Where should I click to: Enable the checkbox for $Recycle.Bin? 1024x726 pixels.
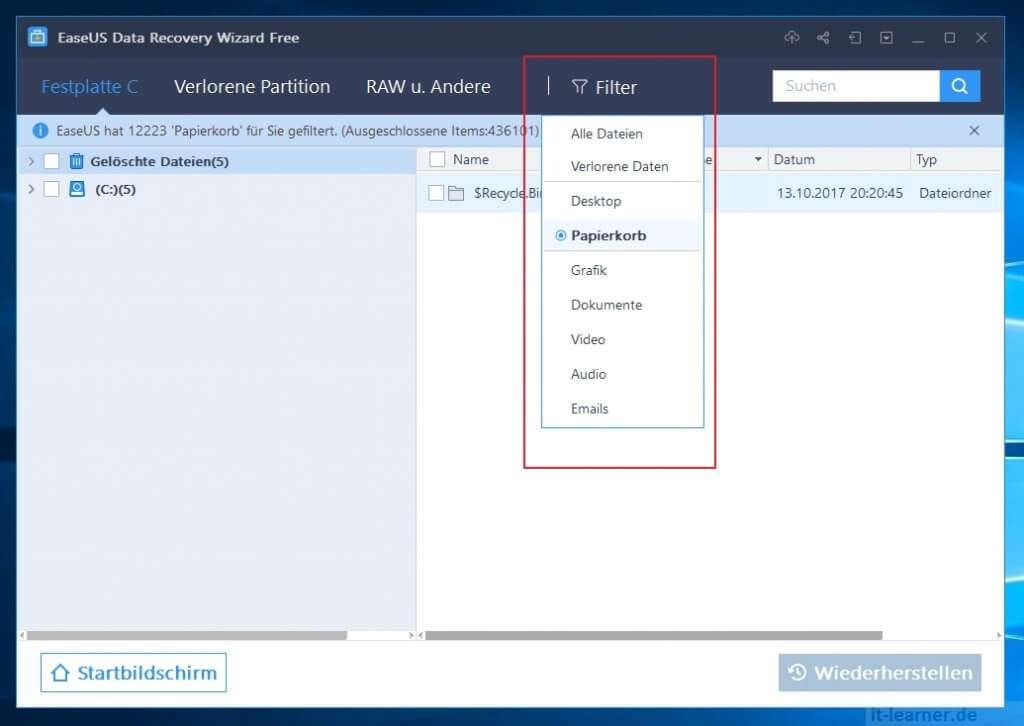point(436,193)
